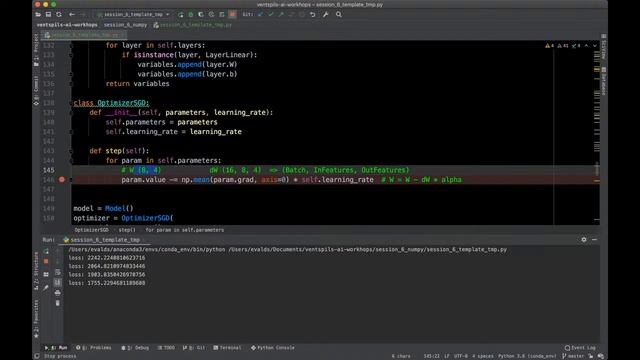Click the warnings count indicator in editor
The height and width of the screenshot is (360, 640).
pos(549,46)
